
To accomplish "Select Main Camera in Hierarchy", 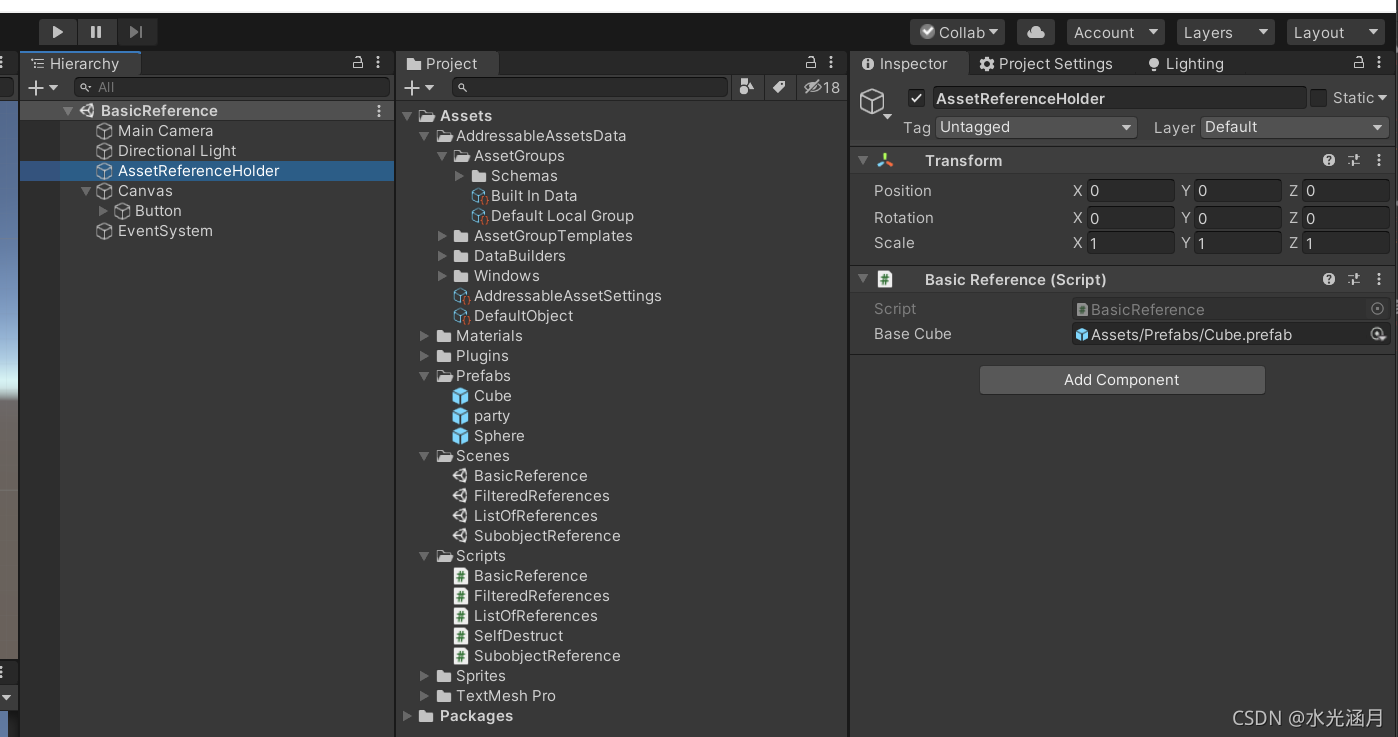I will tap(165, 131).
